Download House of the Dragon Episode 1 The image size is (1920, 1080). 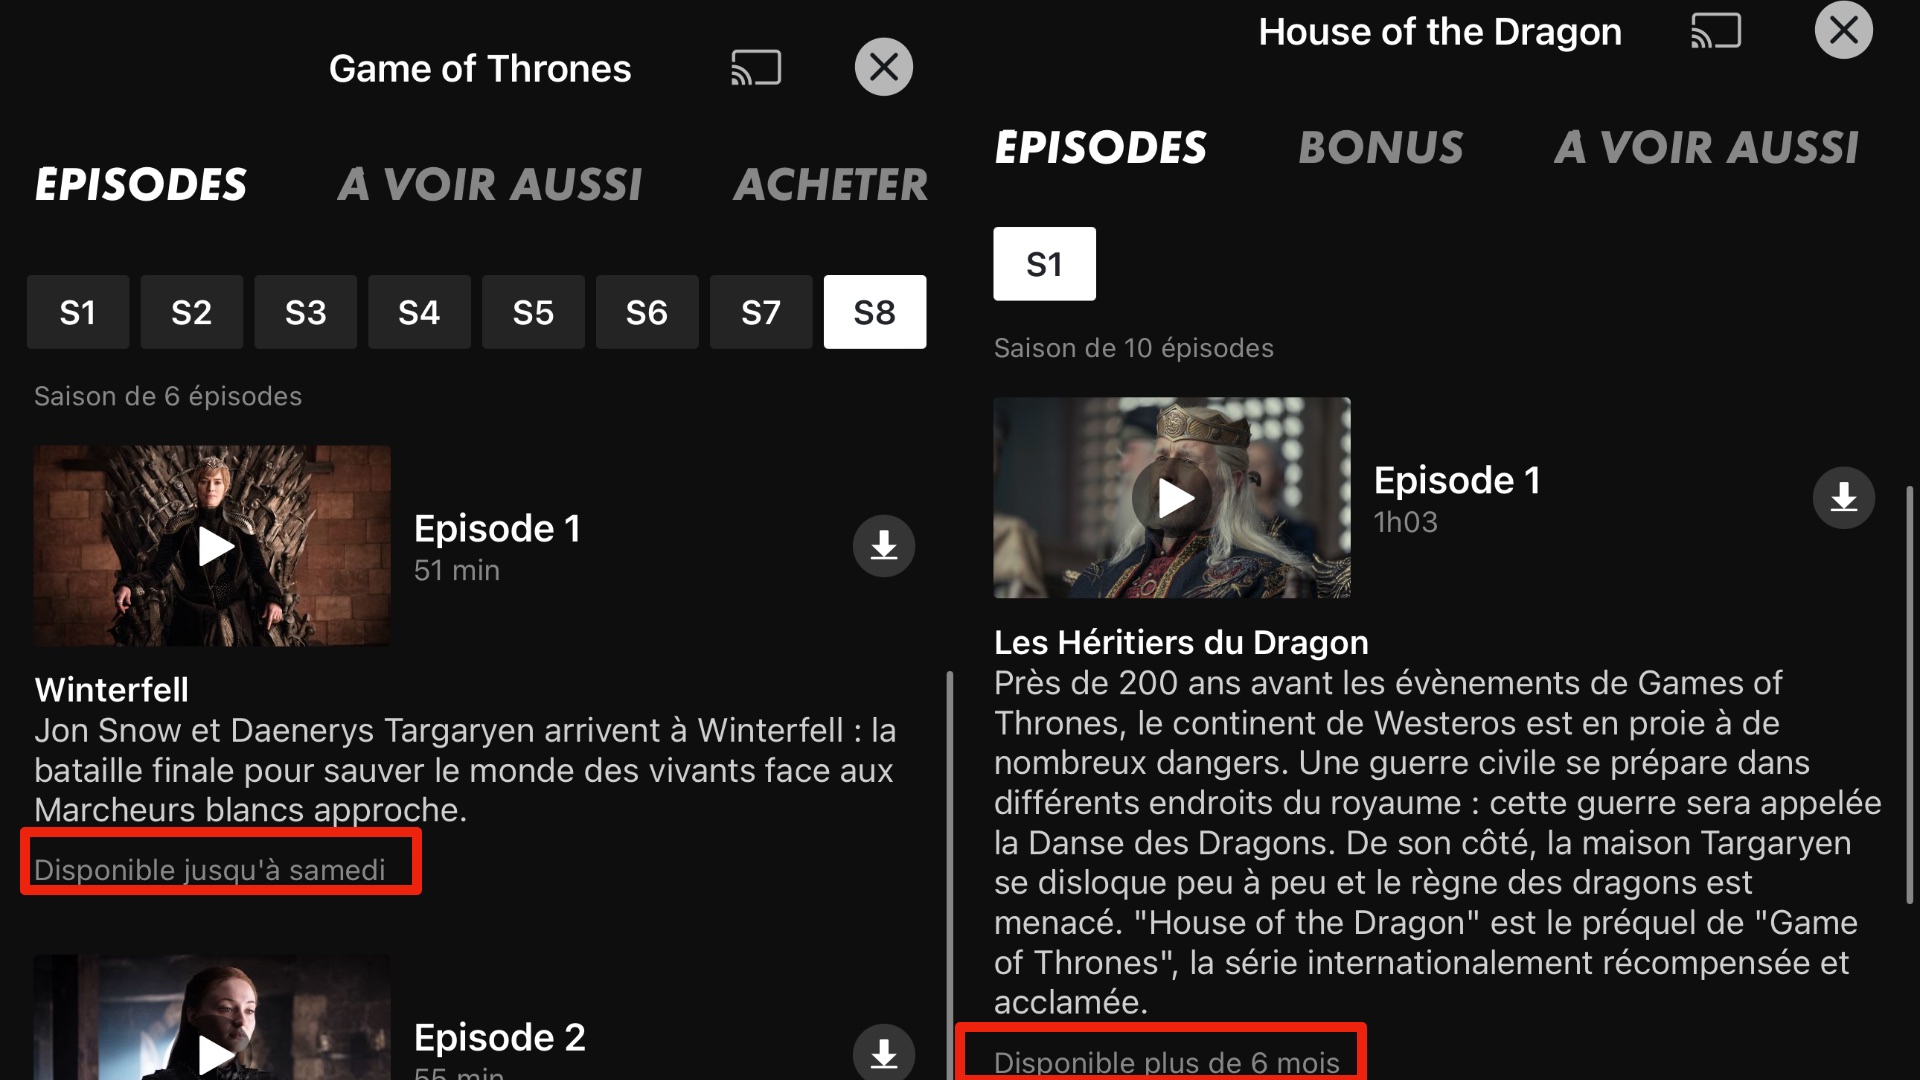pos(1844,498)
